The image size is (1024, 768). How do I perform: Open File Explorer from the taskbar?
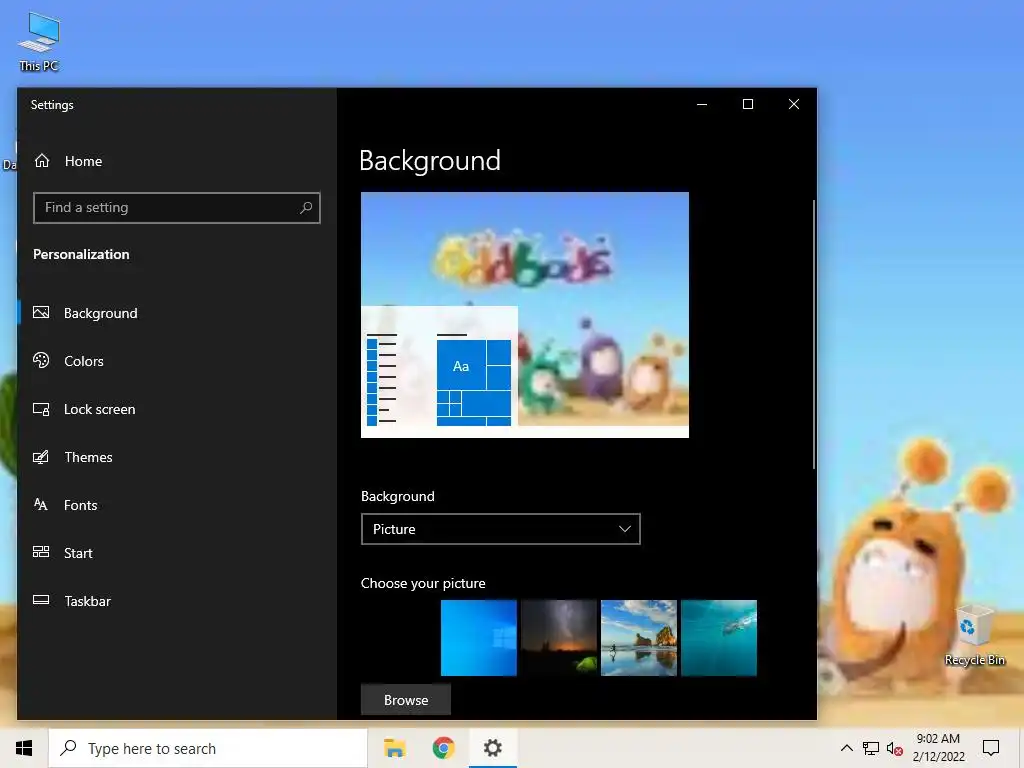coord(394,748)
